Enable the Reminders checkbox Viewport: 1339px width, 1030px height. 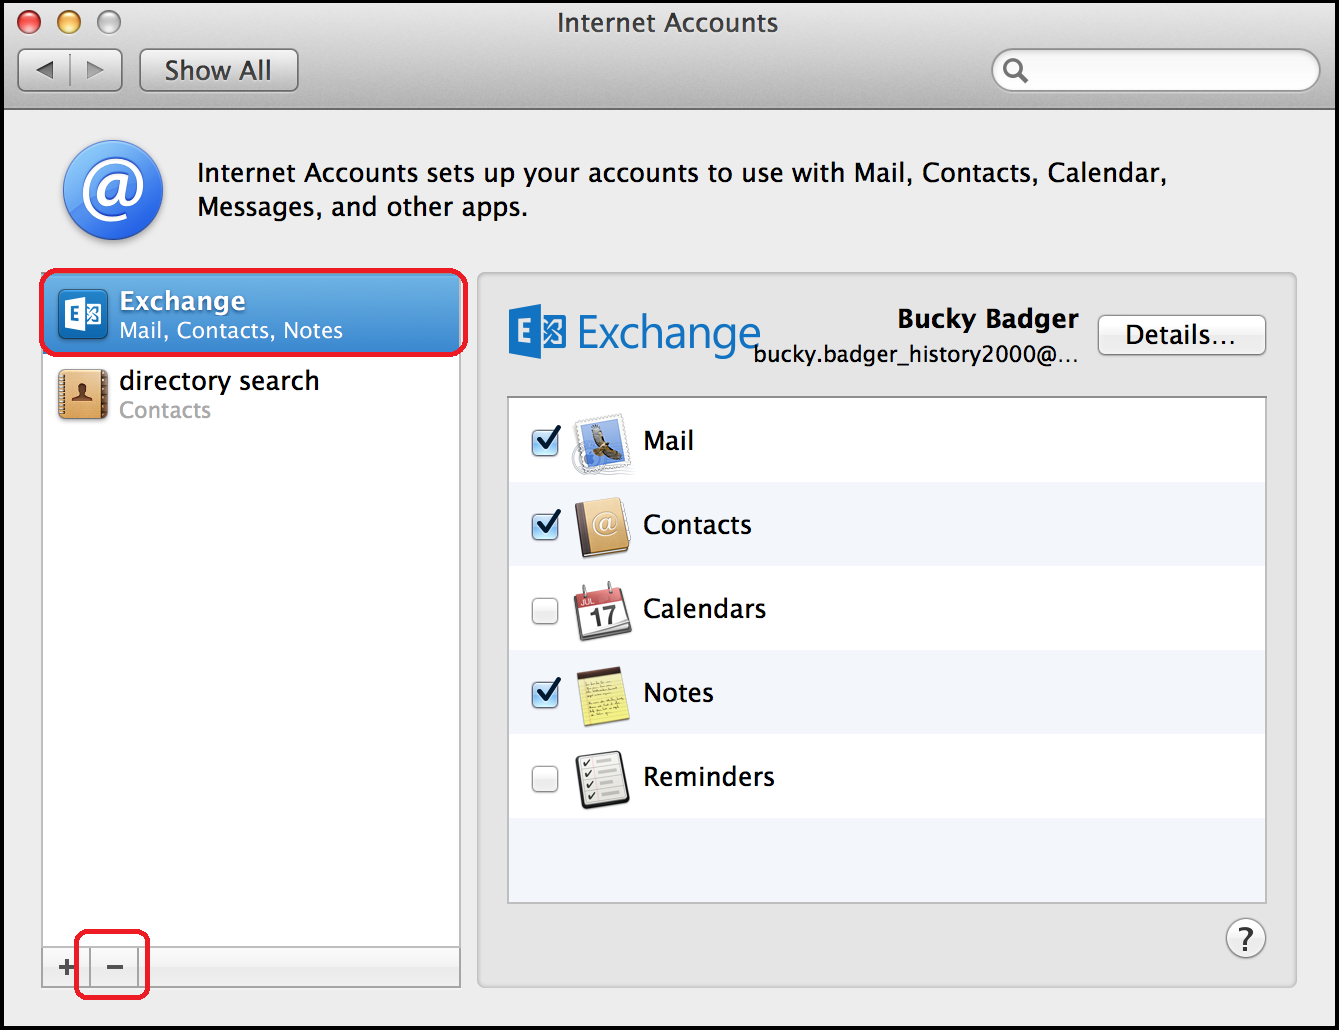pyautogui.click(x=545, y=778)
